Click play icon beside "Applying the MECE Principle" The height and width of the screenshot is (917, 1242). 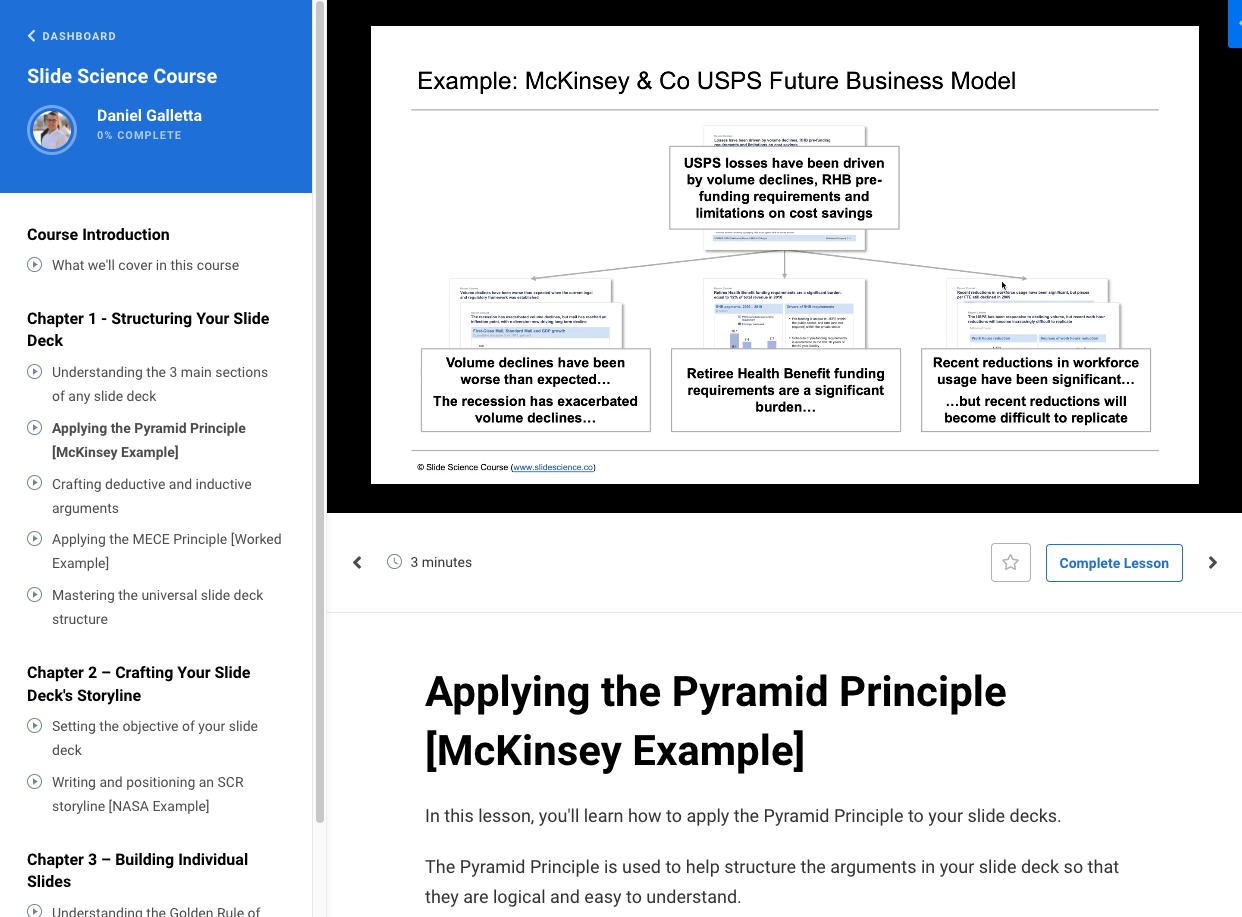pos(35,539)
